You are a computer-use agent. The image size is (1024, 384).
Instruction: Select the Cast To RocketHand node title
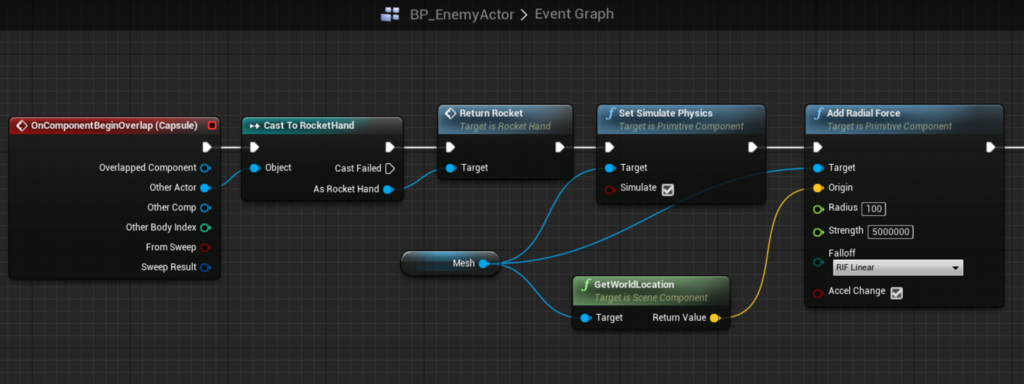coord(309,125)
